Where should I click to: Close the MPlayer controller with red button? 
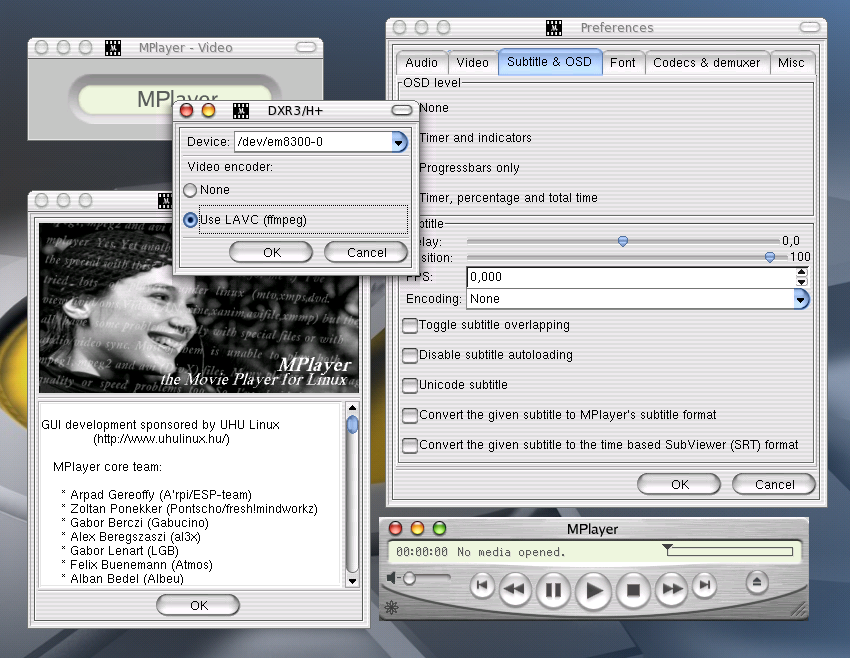(x=396, y=528)
